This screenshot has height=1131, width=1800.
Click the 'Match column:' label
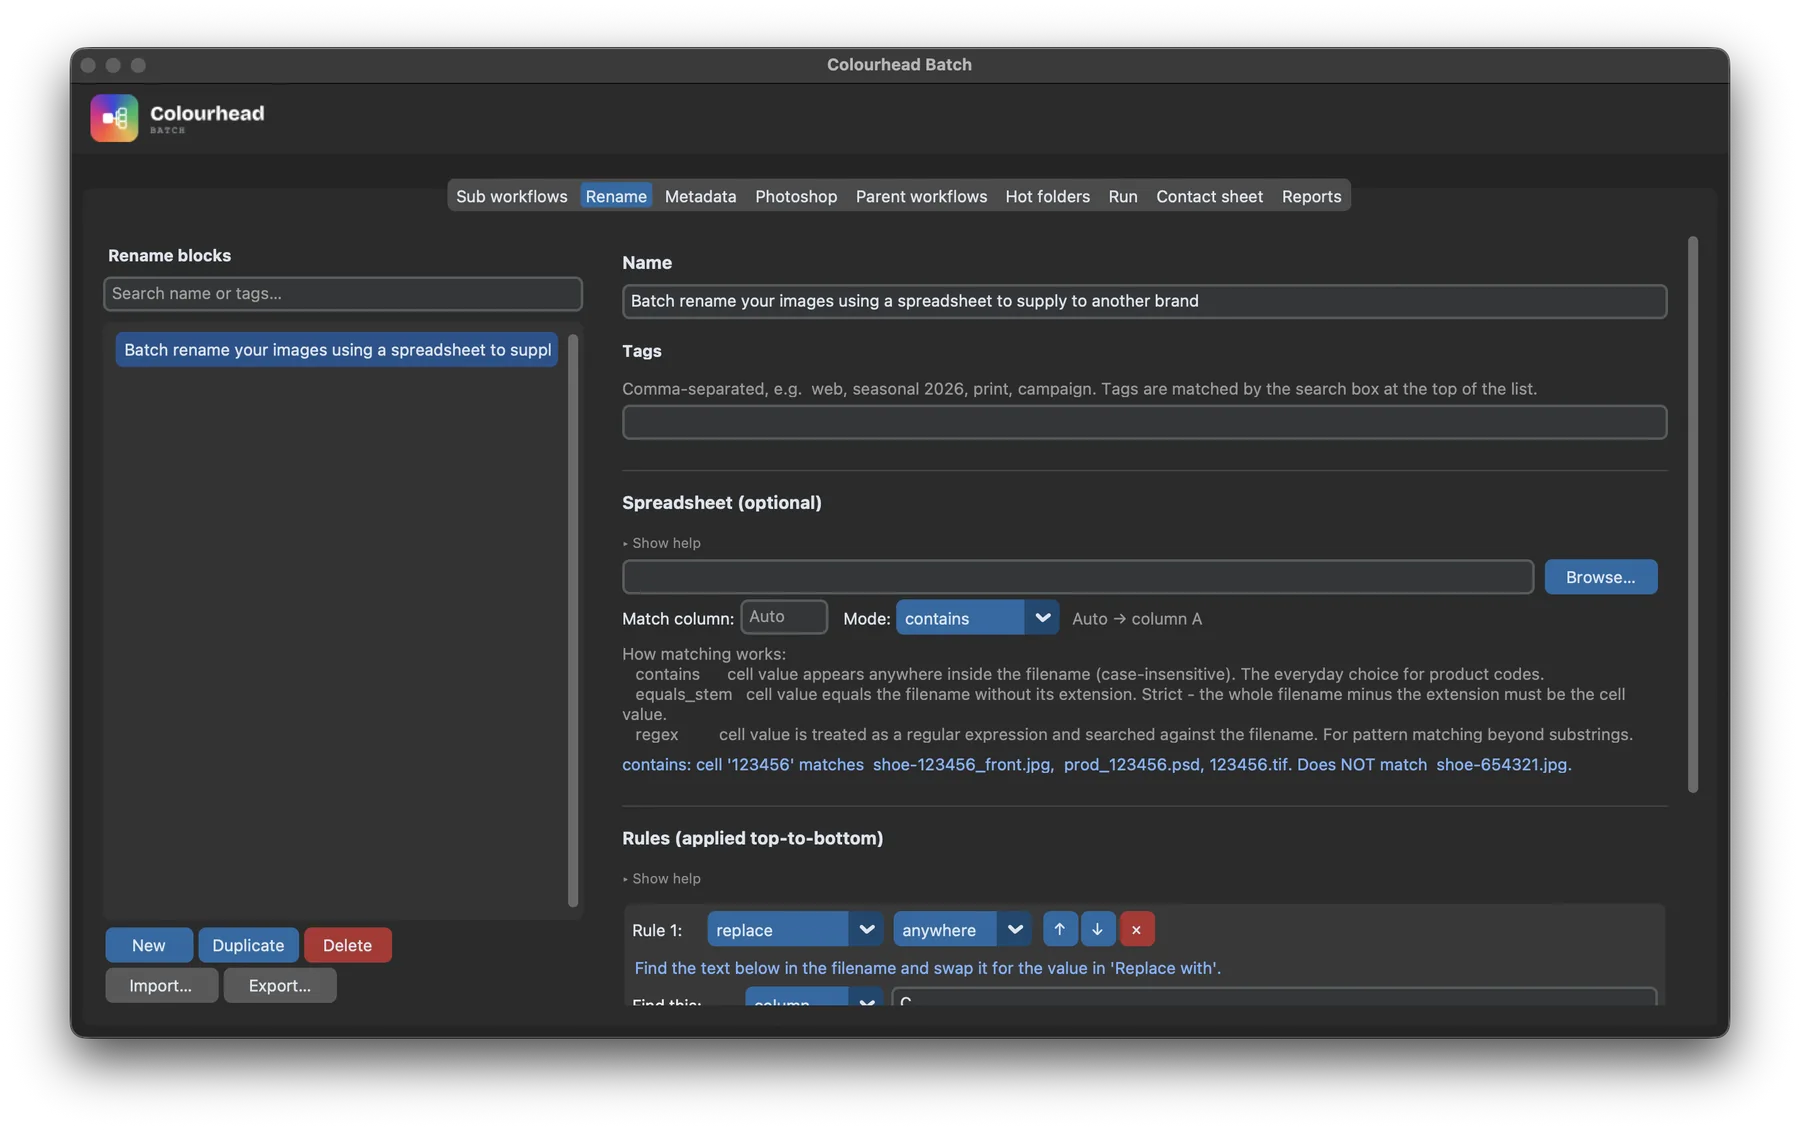(678, 619)
